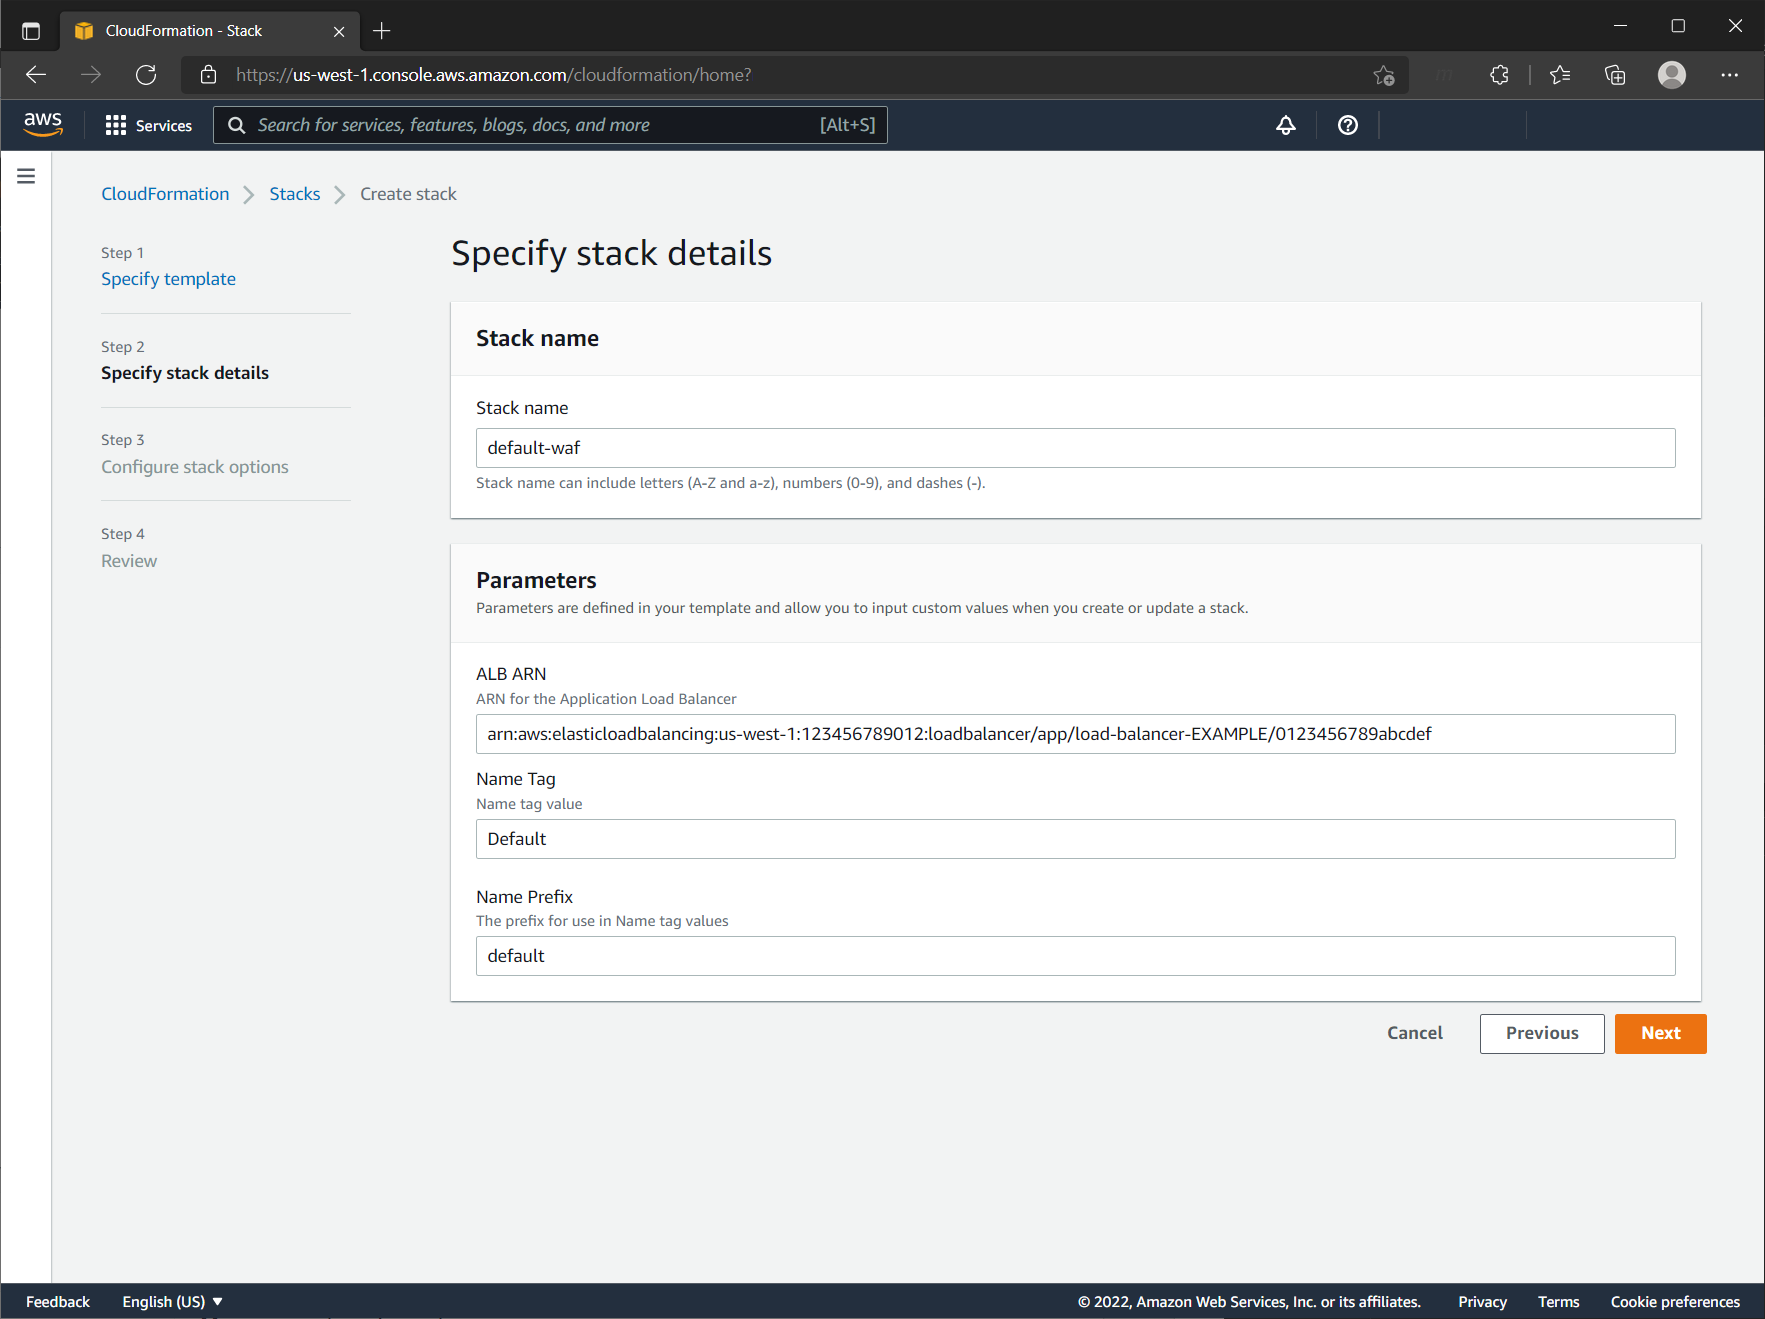The image size is (1765, 1319).
Task: Open browser extensions puzzle icon
Action: point(1498,75)
